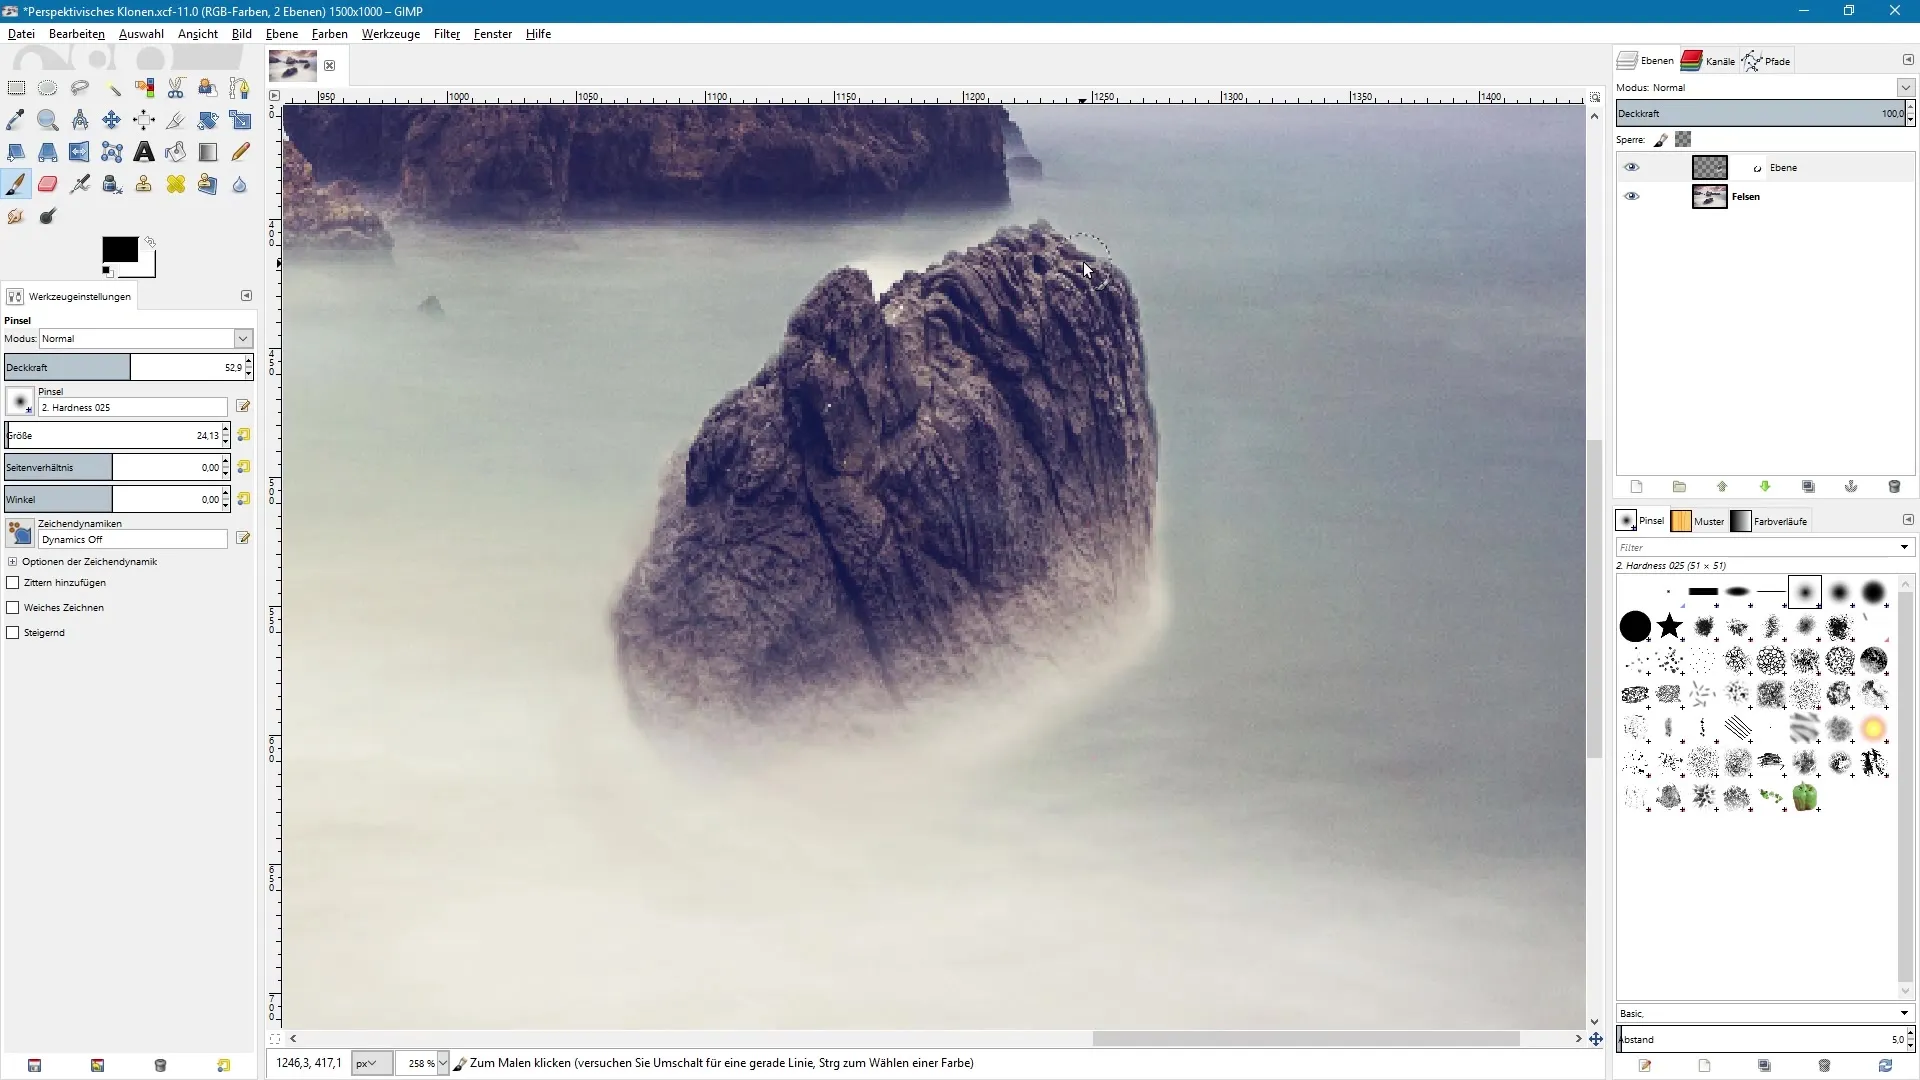Swap foreground and background colors
Screen dimensions: 1920x1080
pos(150,242)
